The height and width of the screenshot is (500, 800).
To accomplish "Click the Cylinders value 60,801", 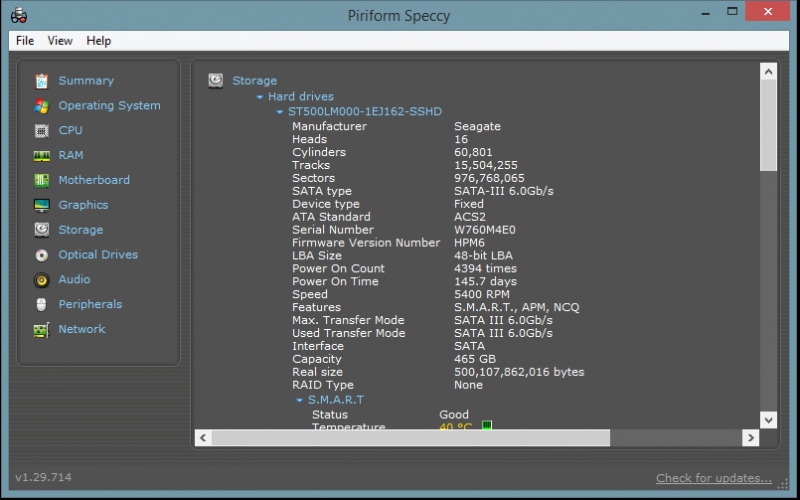I will (x=473, y=153).
